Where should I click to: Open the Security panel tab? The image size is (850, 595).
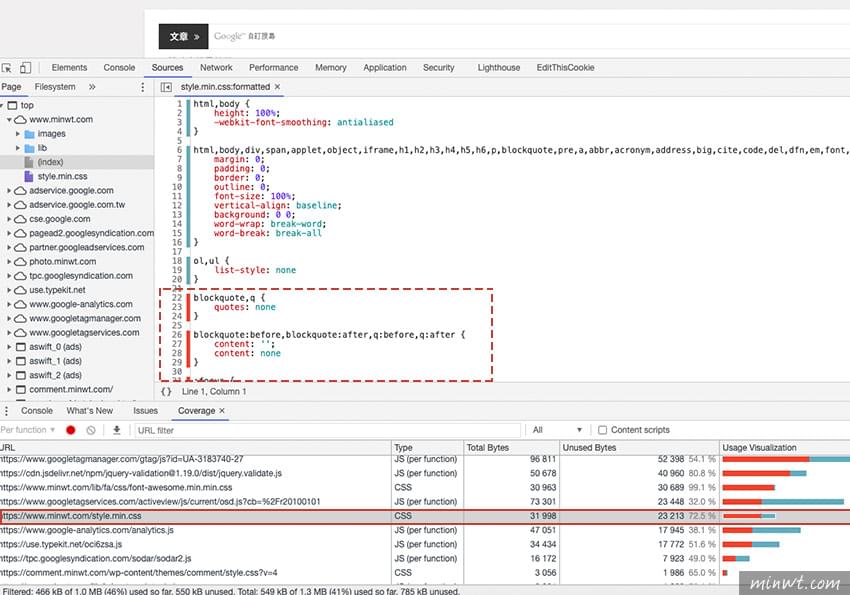439,68
